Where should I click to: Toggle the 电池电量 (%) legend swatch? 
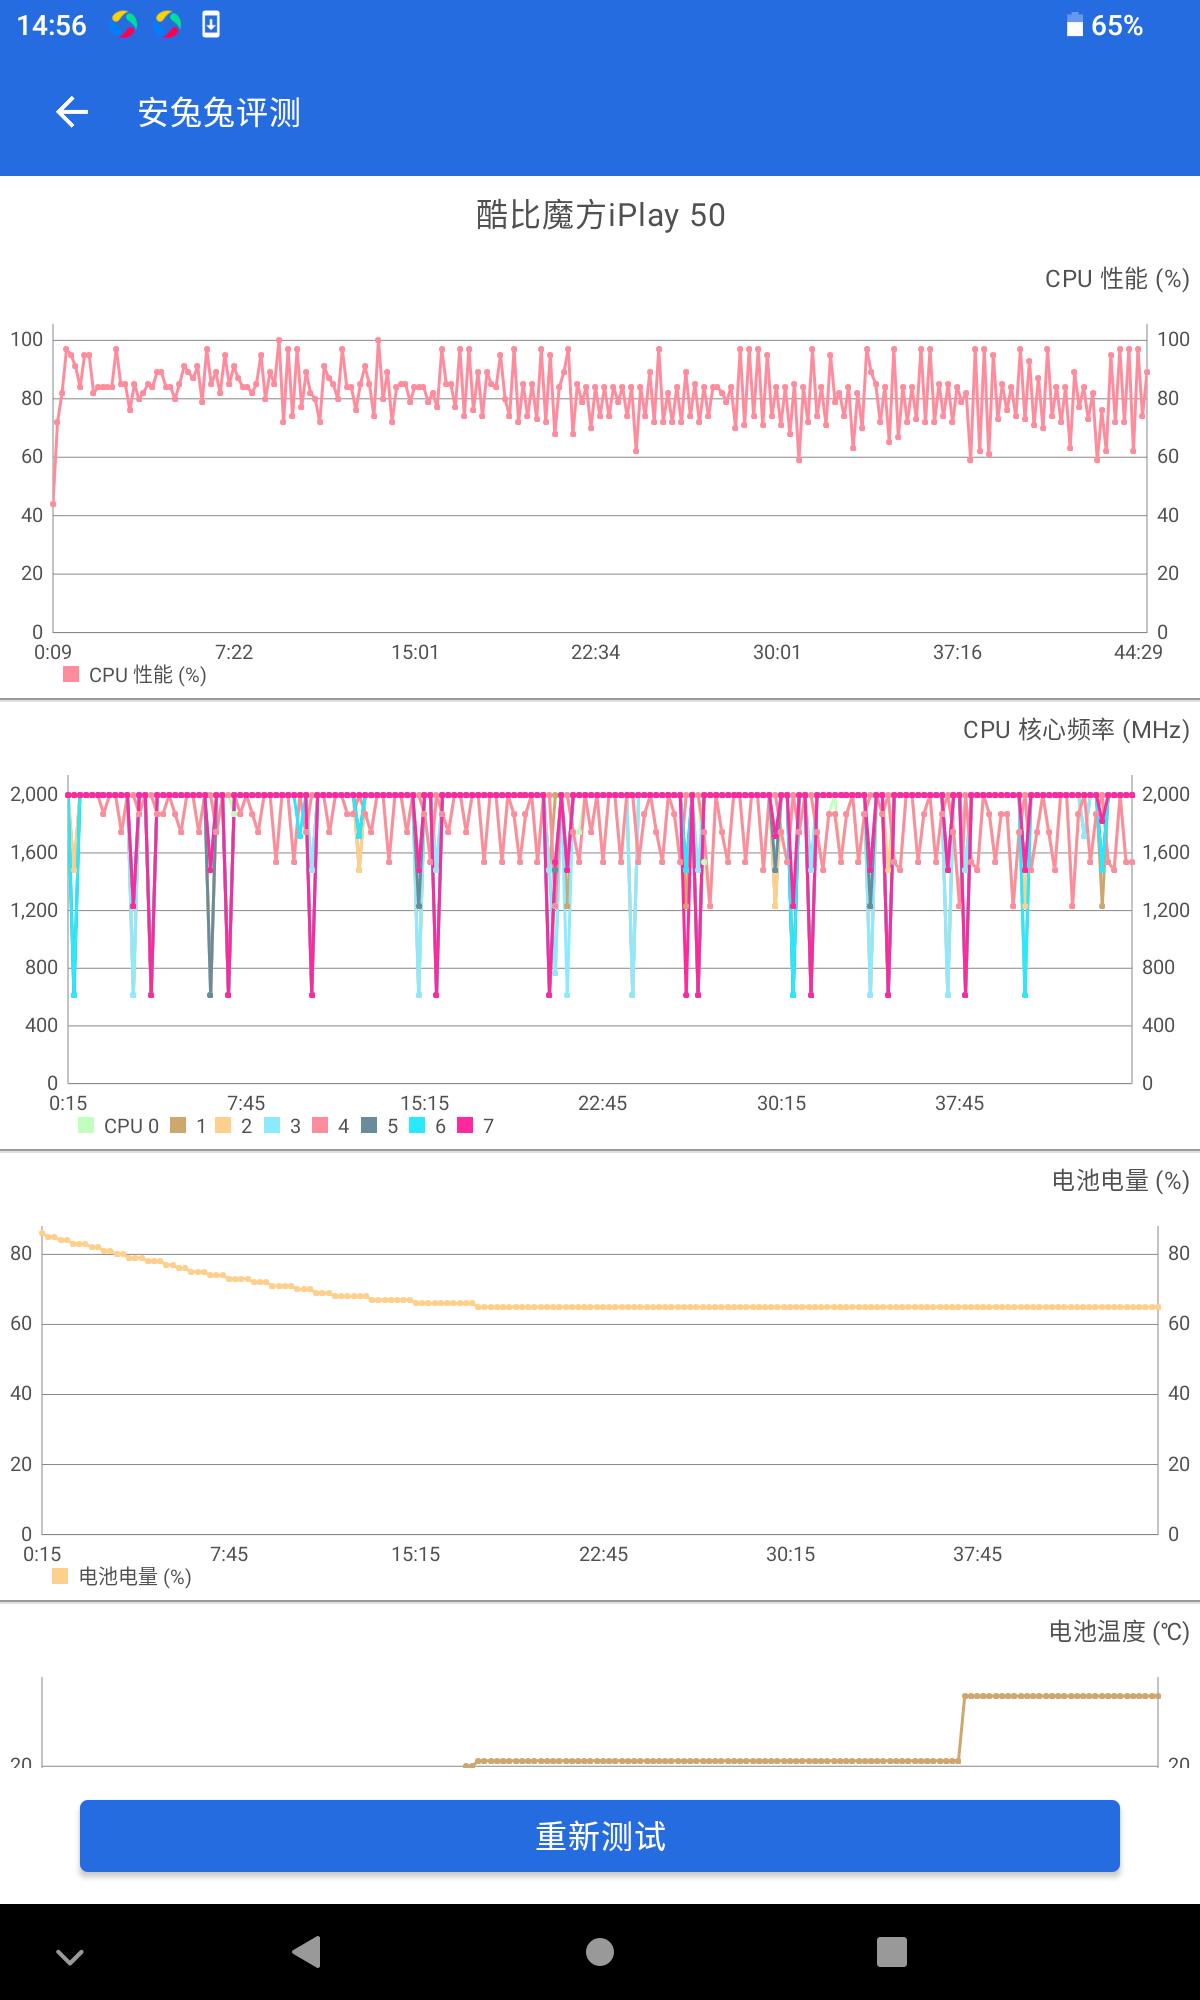(60, 1576)
